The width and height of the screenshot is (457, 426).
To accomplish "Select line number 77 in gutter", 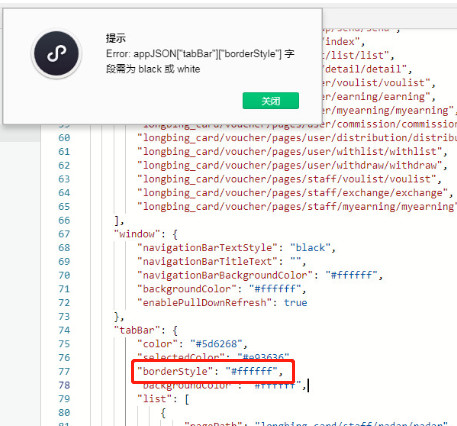I will tap(64, 371).
